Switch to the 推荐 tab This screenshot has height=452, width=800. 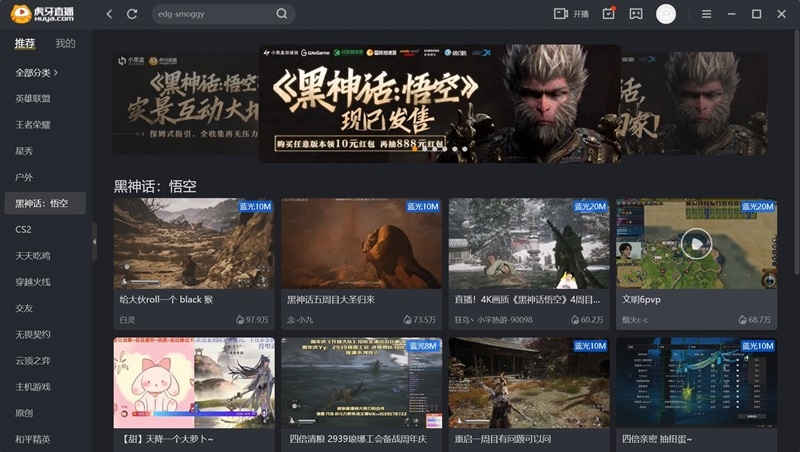click(24, 43)
